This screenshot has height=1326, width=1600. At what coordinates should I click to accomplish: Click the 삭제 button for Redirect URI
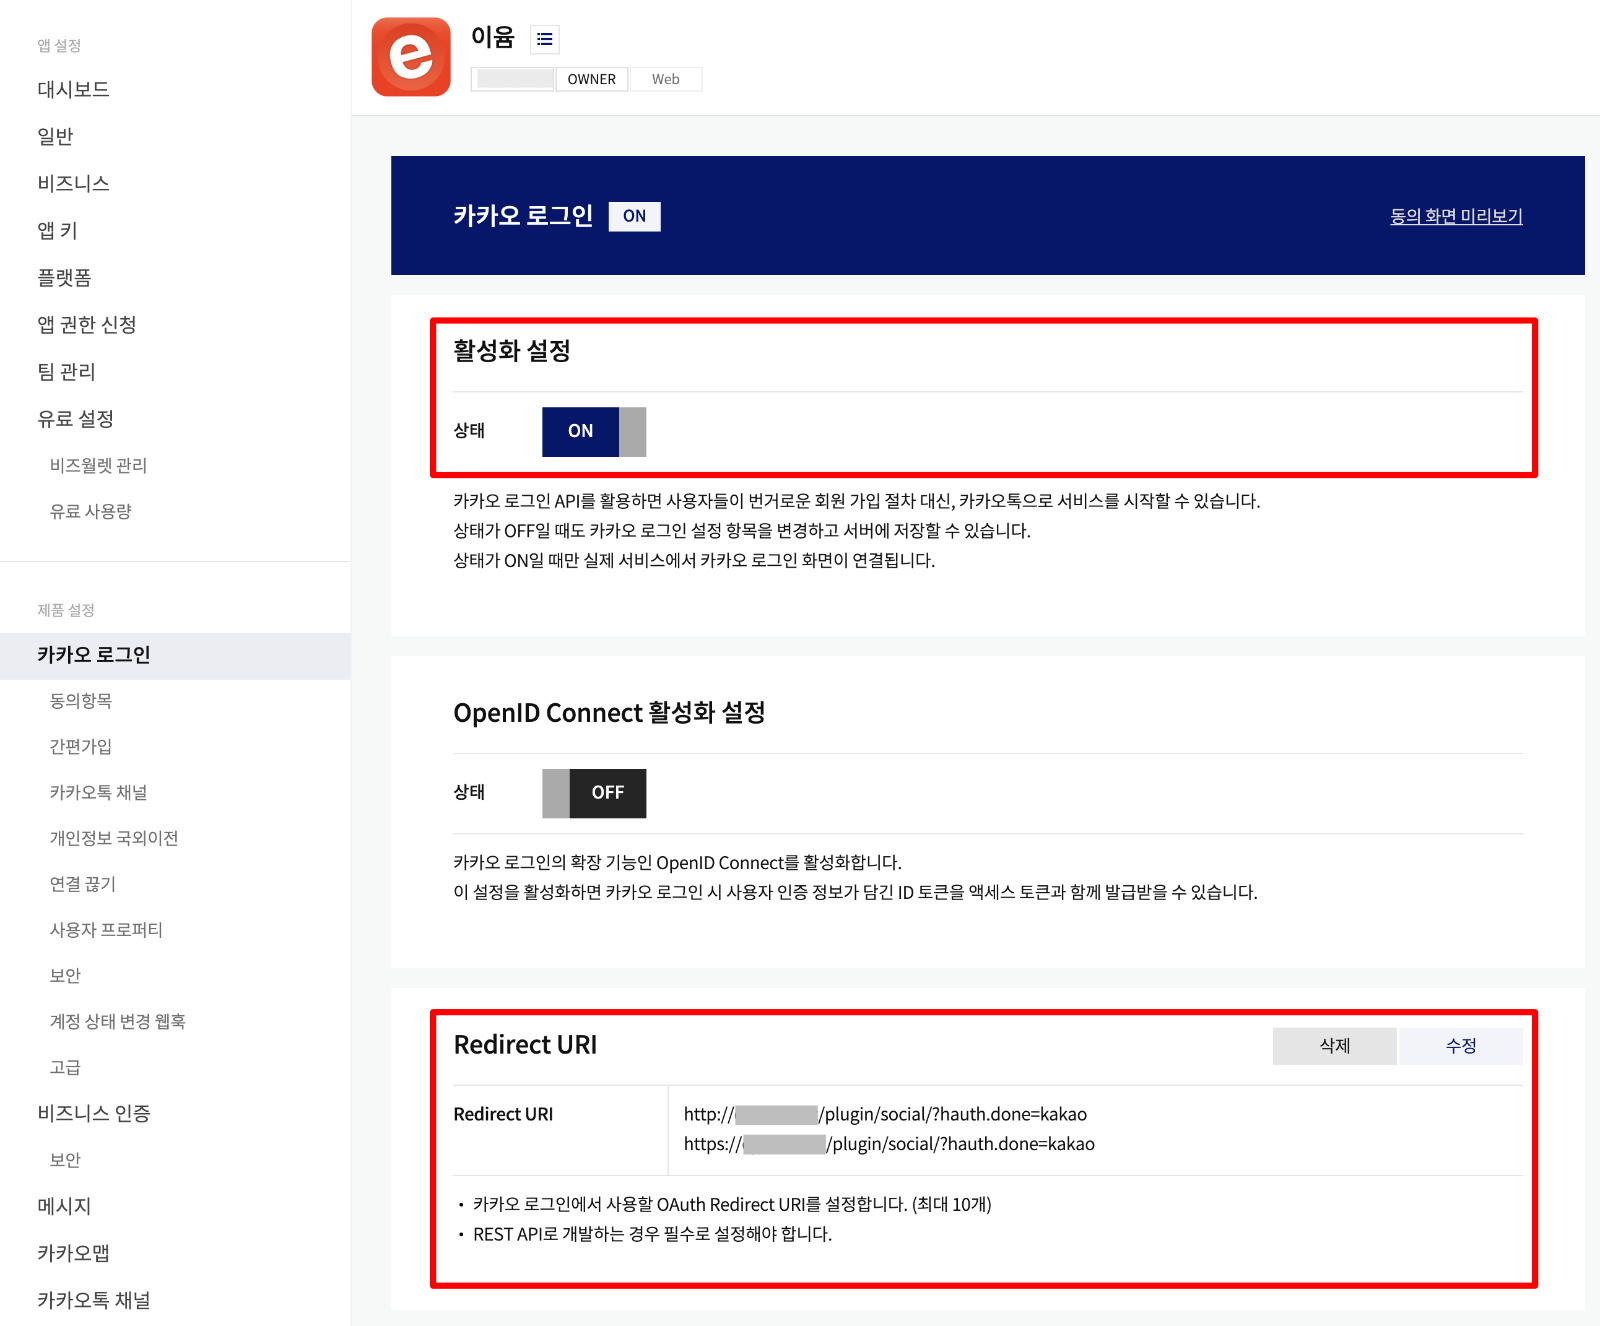coord(1335,1046)
